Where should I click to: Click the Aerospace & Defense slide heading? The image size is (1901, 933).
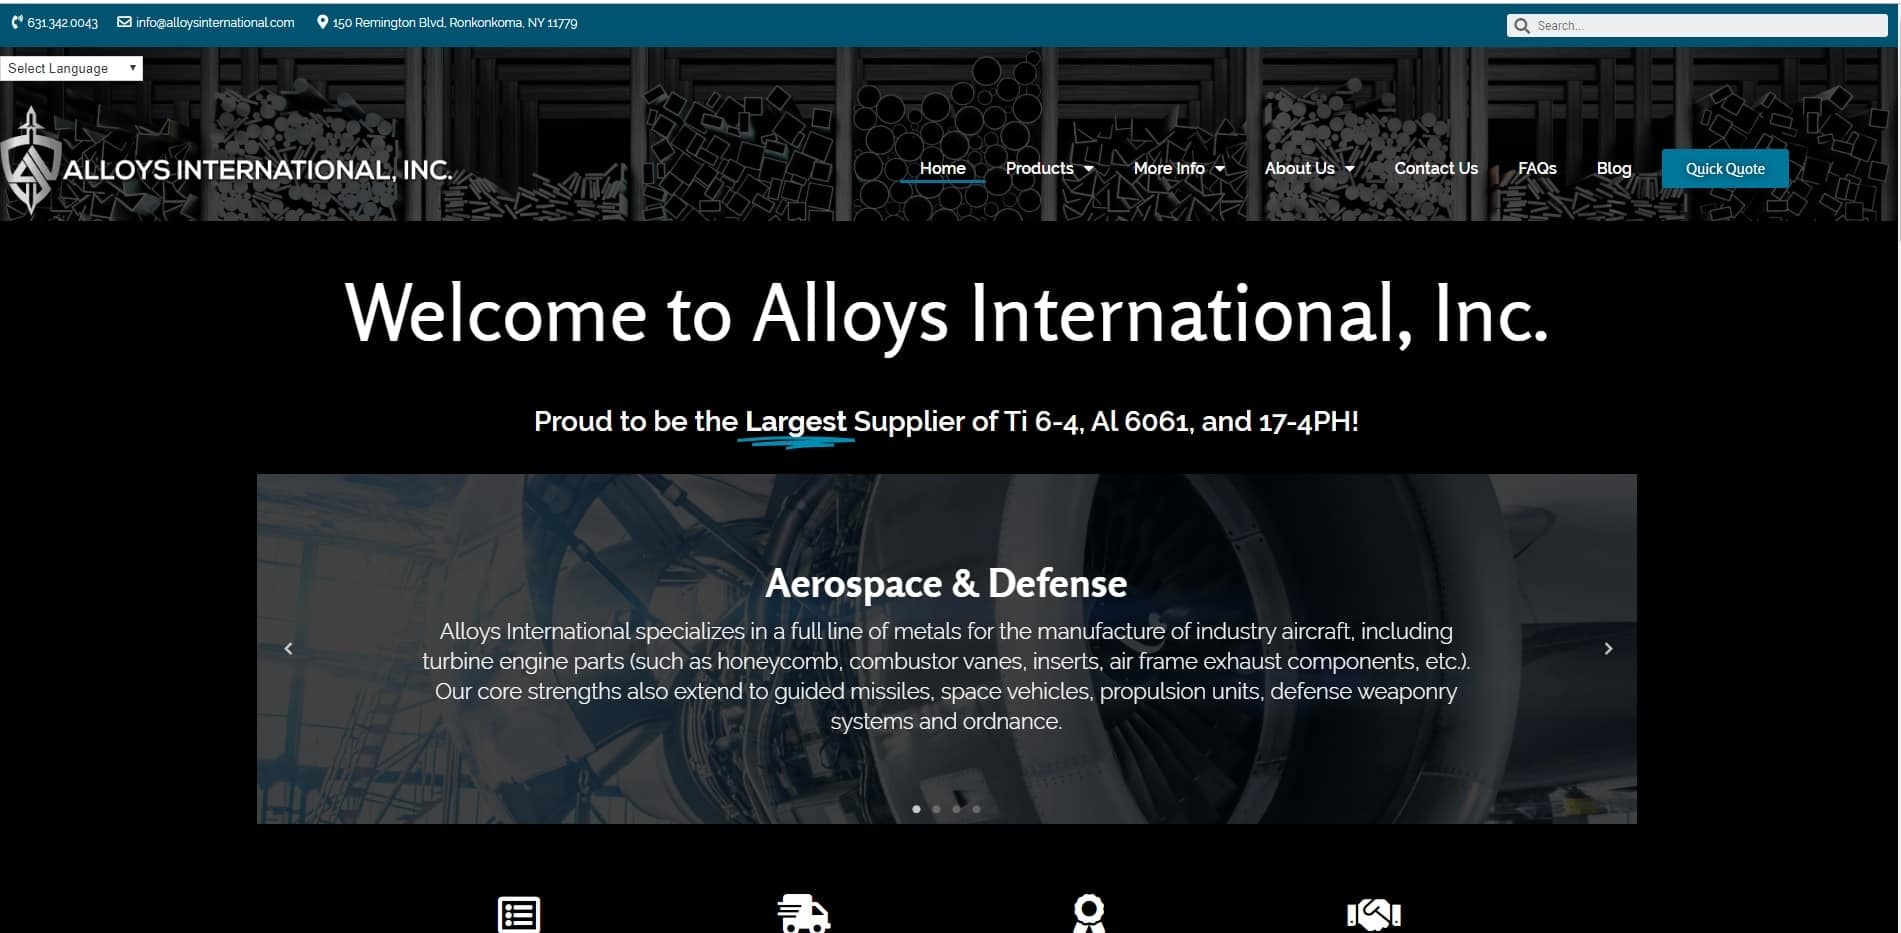click(946, 583)
